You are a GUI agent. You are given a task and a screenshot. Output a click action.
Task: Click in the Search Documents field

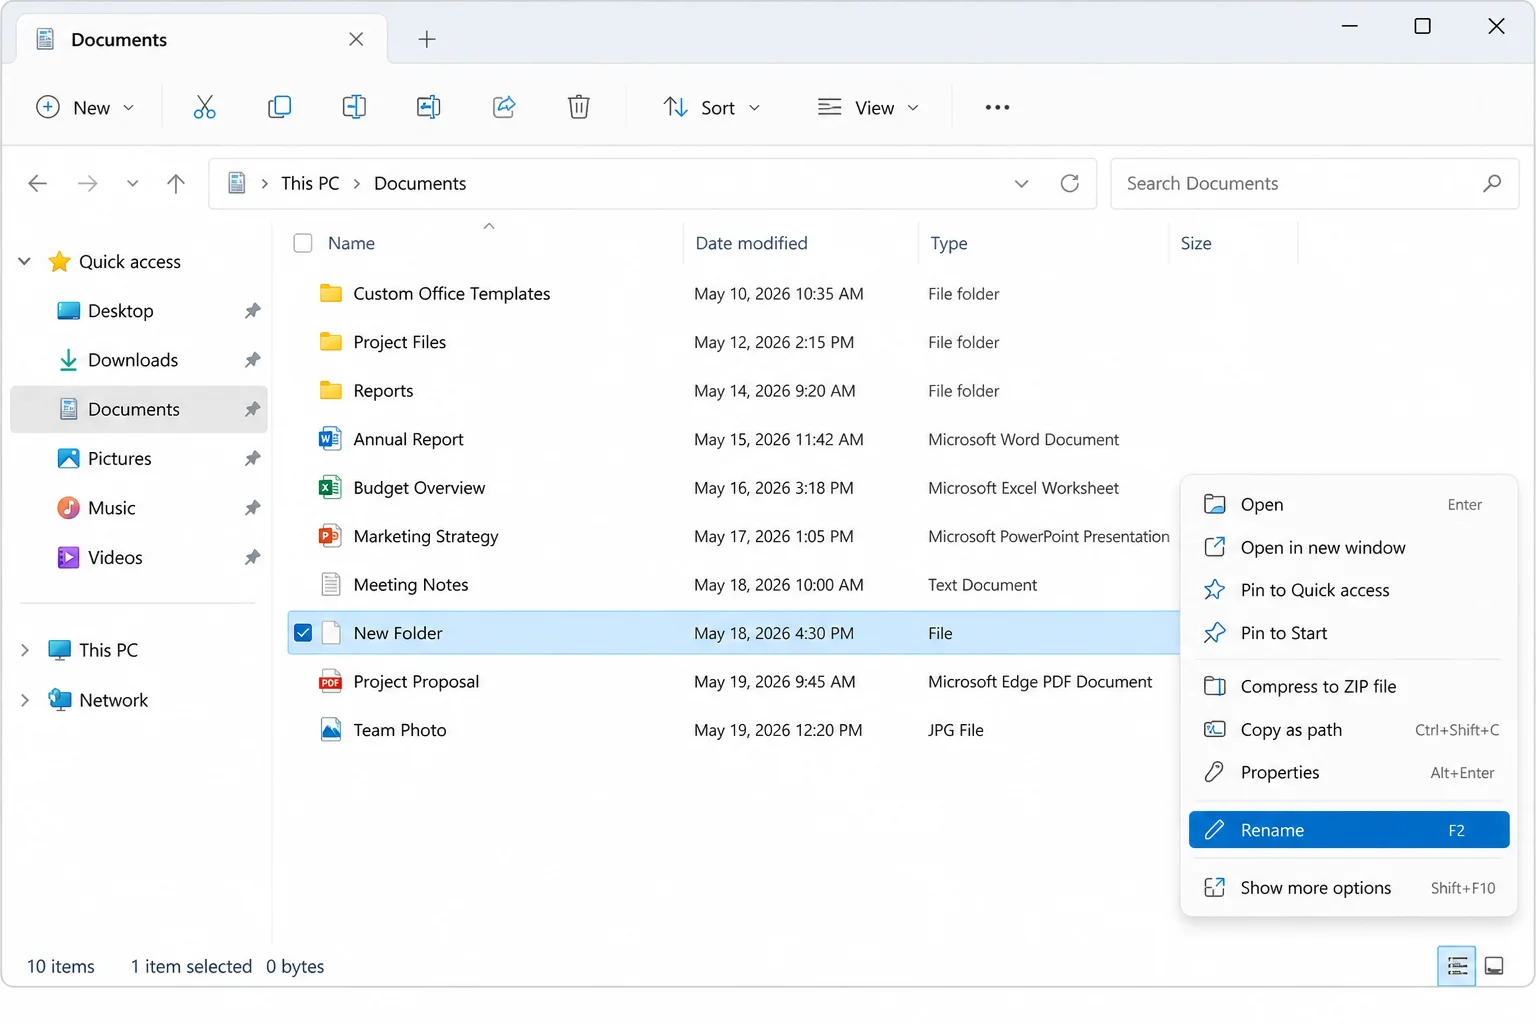[1315, 183]
